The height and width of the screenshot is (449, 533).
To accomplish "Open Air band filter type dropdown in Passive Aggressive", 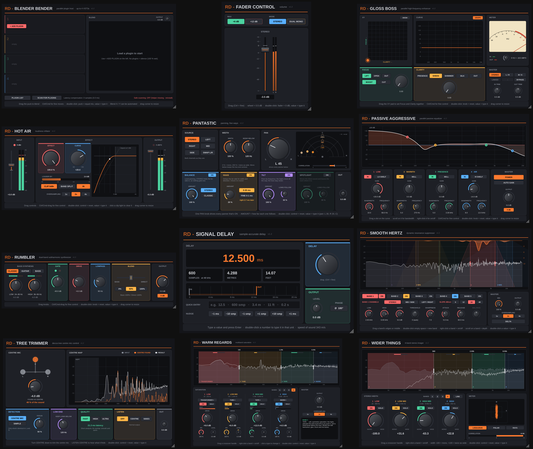I will click(x=479, y=177).
